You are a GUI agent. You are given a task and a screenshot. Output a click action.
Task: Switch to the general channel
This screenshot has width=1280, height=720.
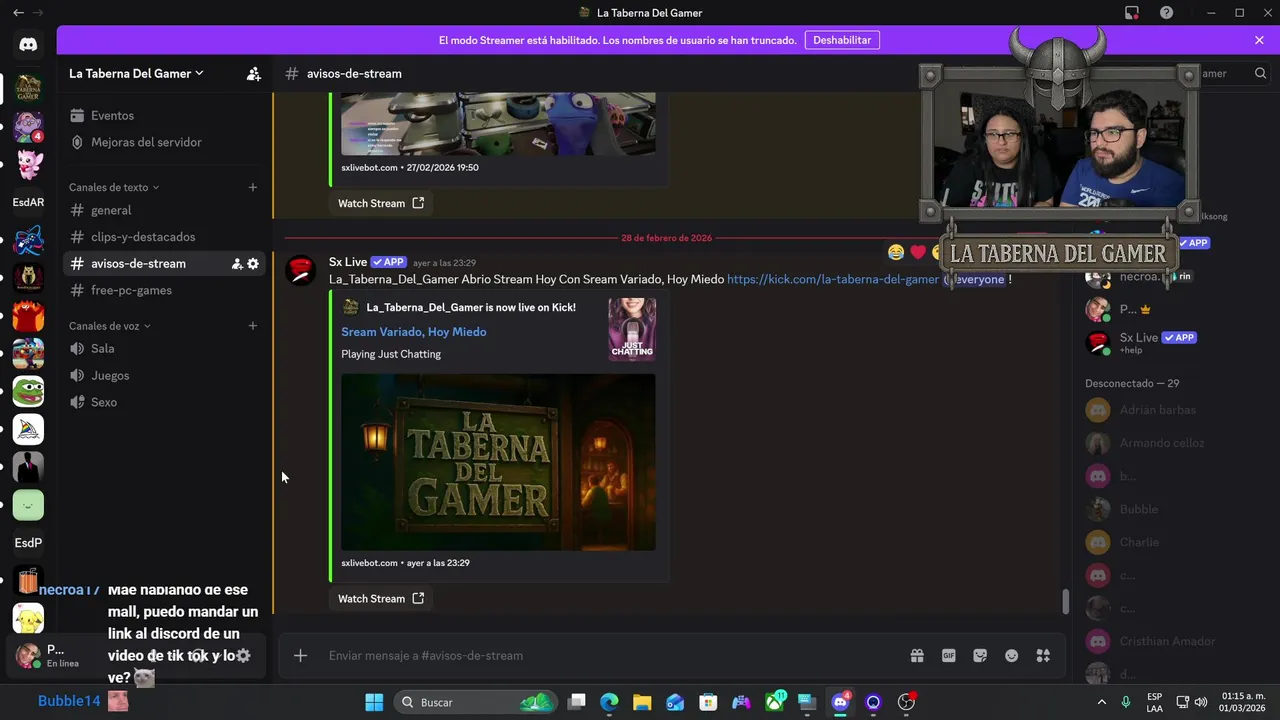[164, 210]
